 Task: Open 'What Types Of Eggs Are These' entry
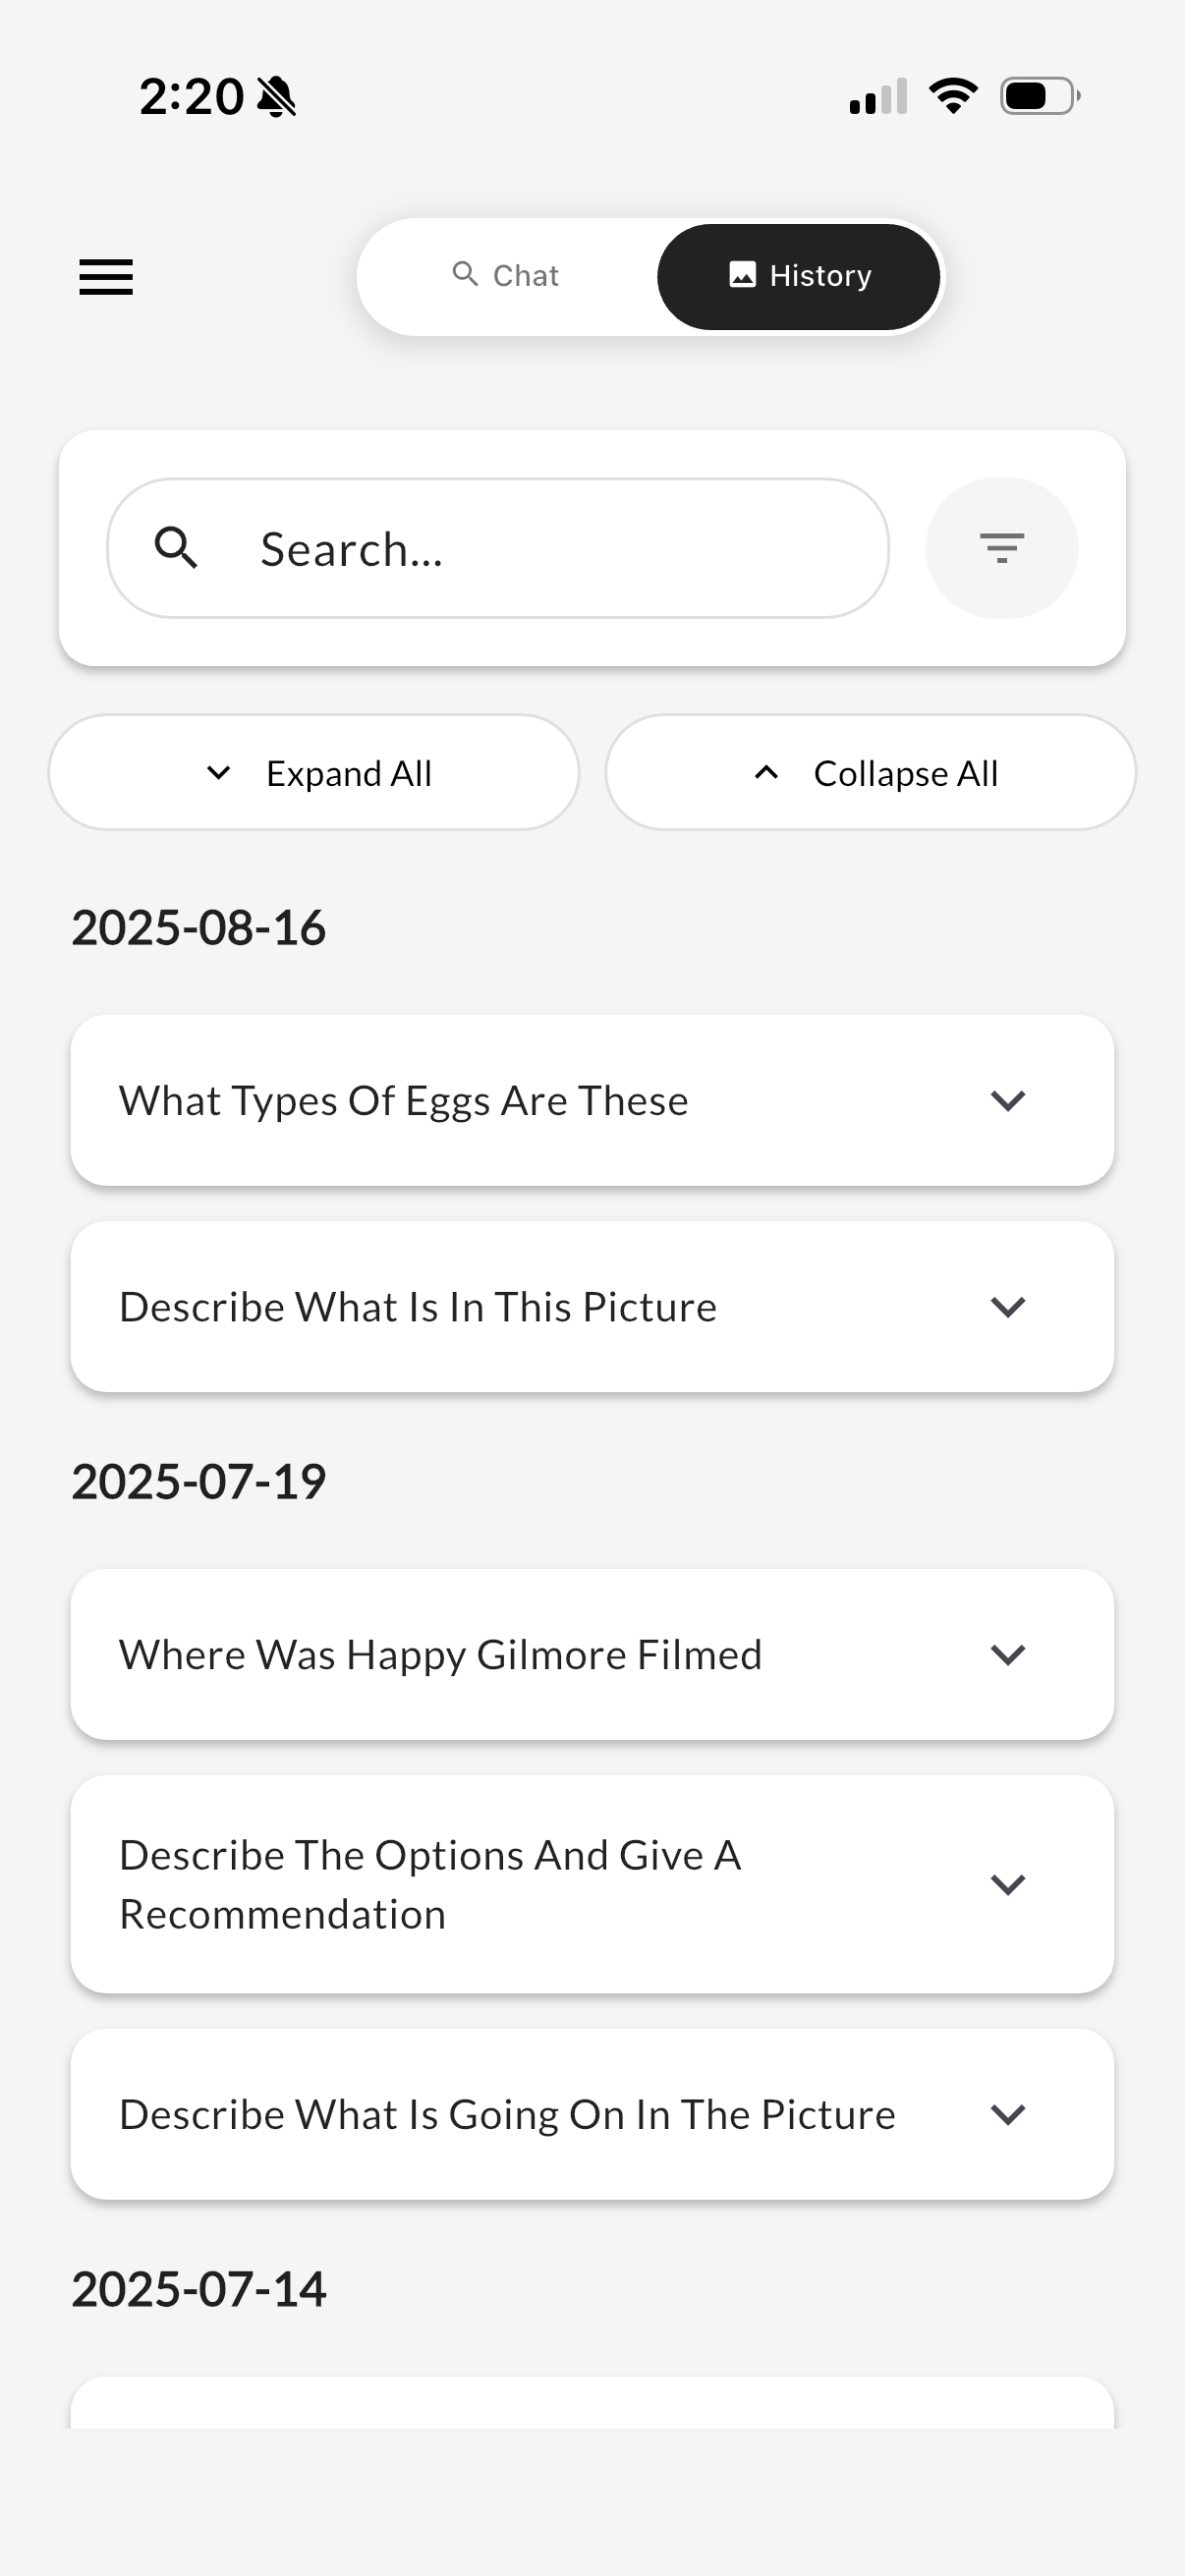point(592,1101)
